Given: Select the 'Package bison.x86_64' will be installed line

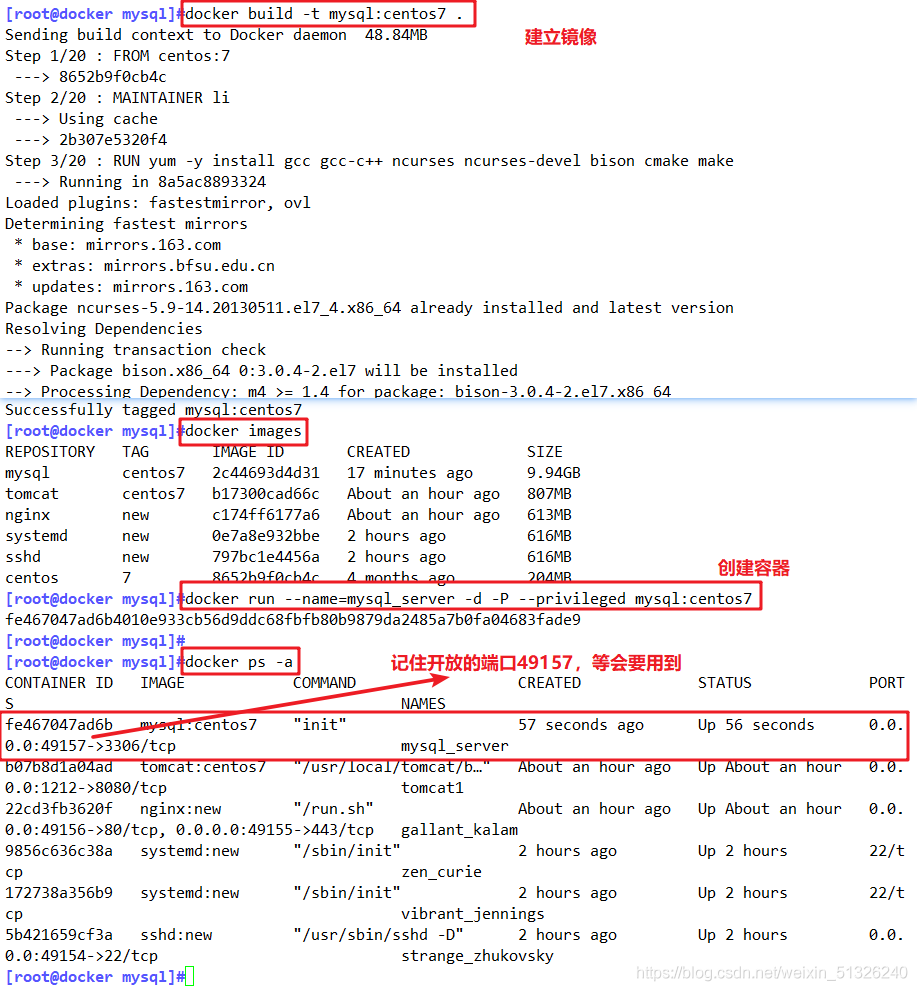Looking at the screenshot, I should pos(284,370).
